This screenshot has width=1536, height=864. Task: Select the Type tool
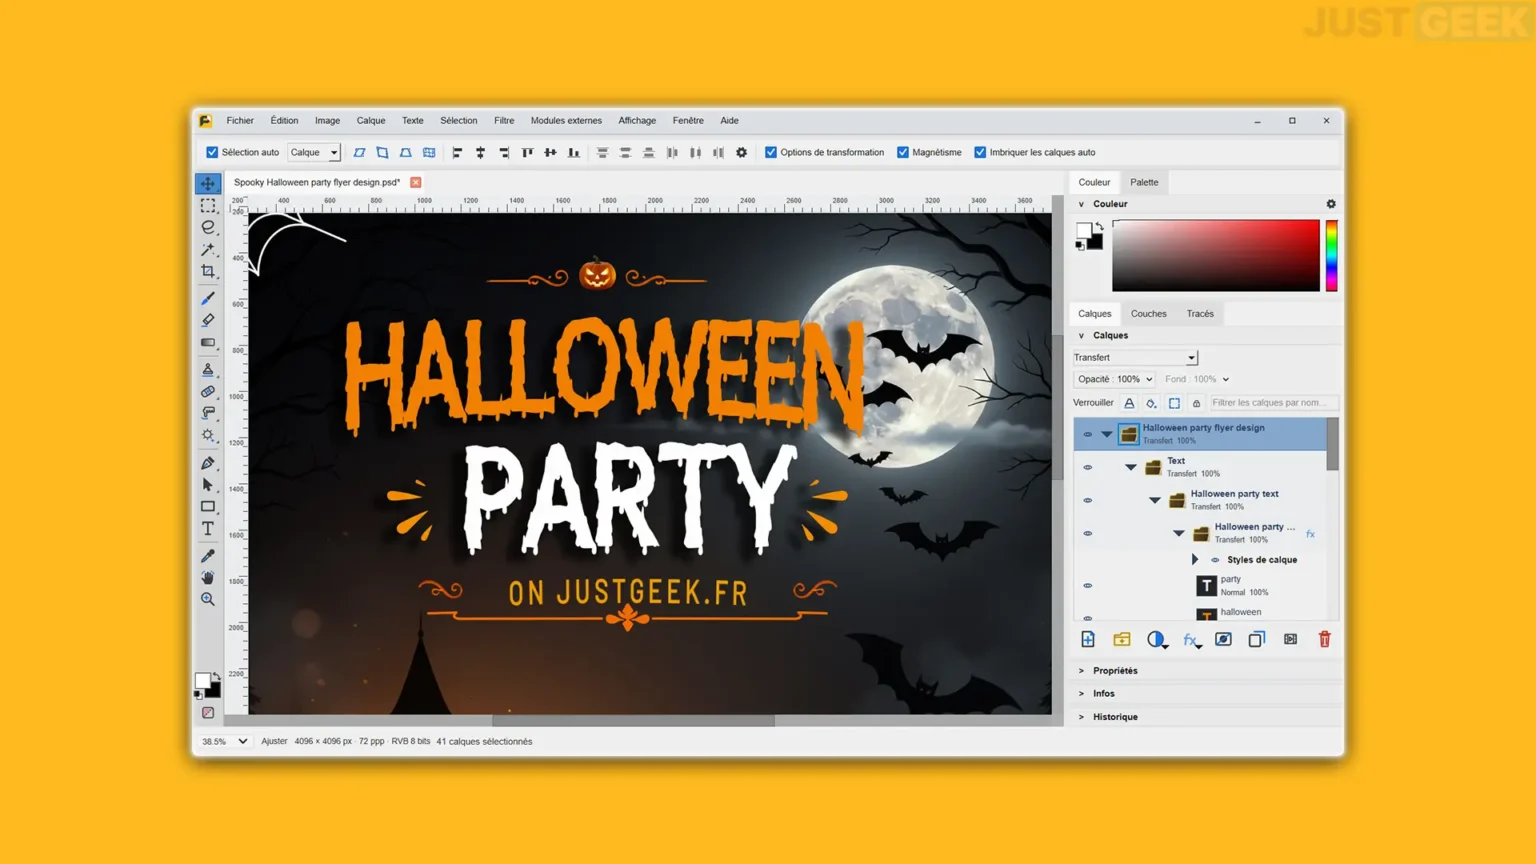[x=208, y=529]
